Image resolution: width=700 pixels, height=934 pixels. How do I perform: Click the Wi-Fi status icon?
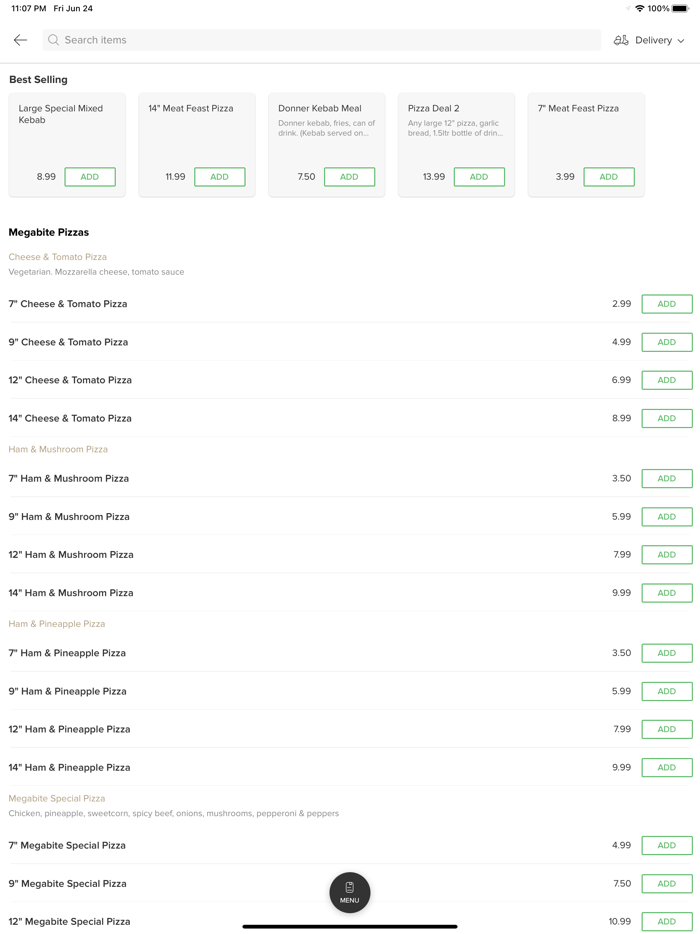point(640,8)
